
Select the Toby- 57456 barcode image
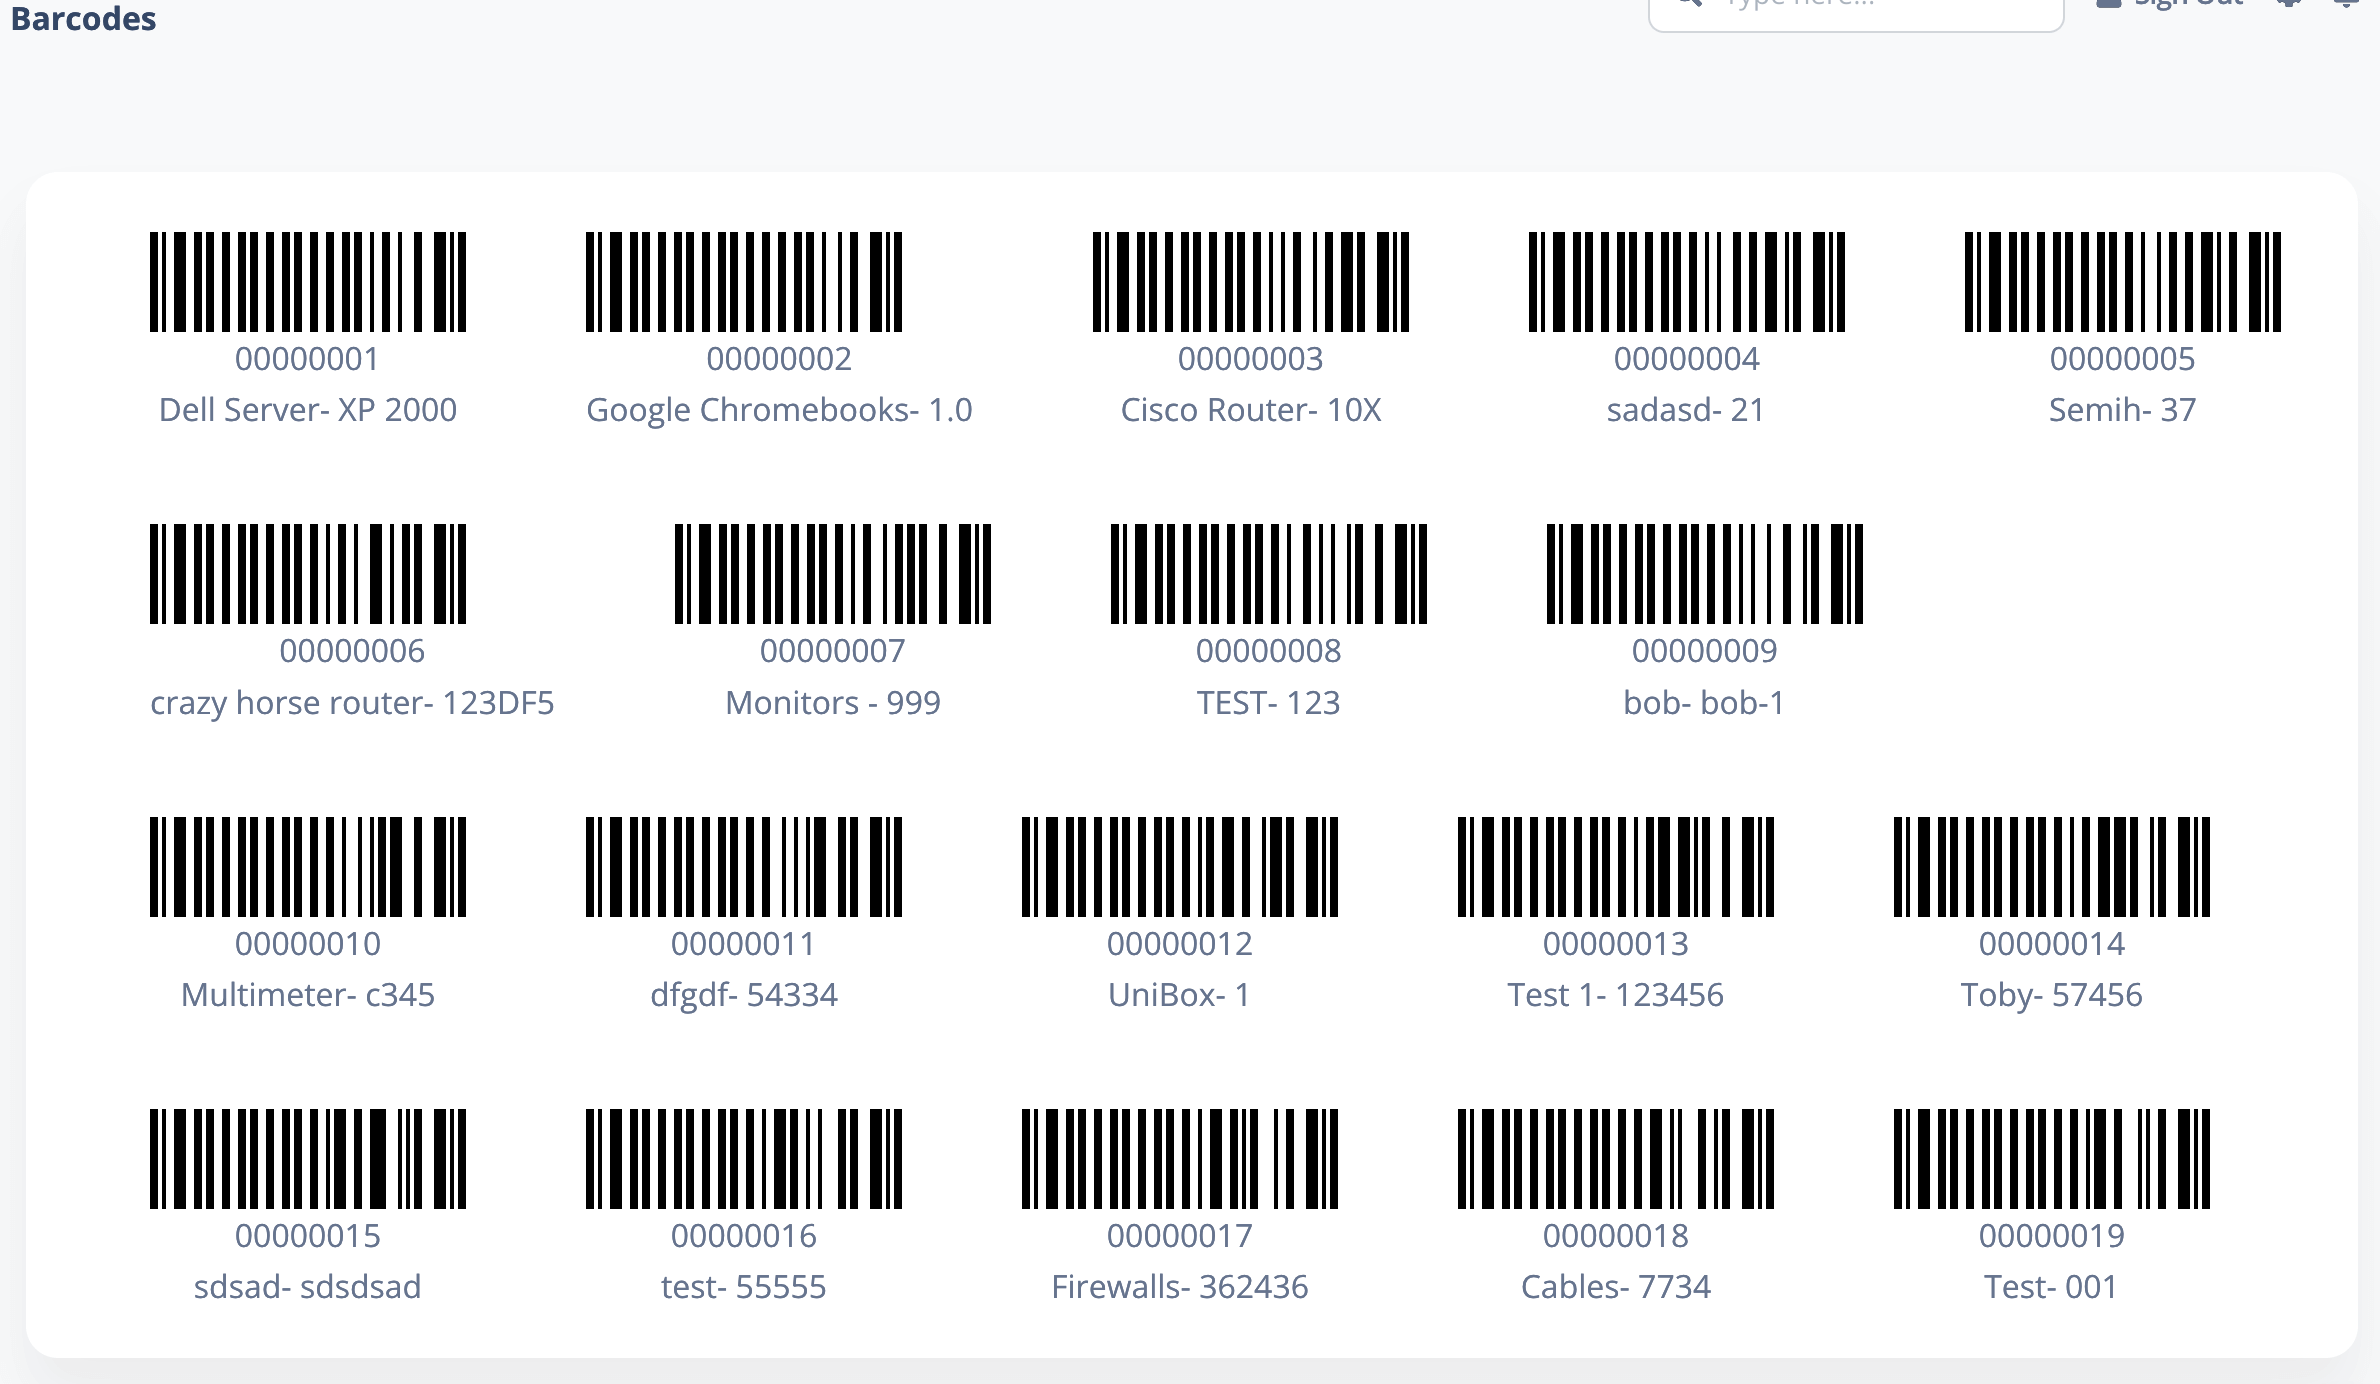tap(2052, 867)
